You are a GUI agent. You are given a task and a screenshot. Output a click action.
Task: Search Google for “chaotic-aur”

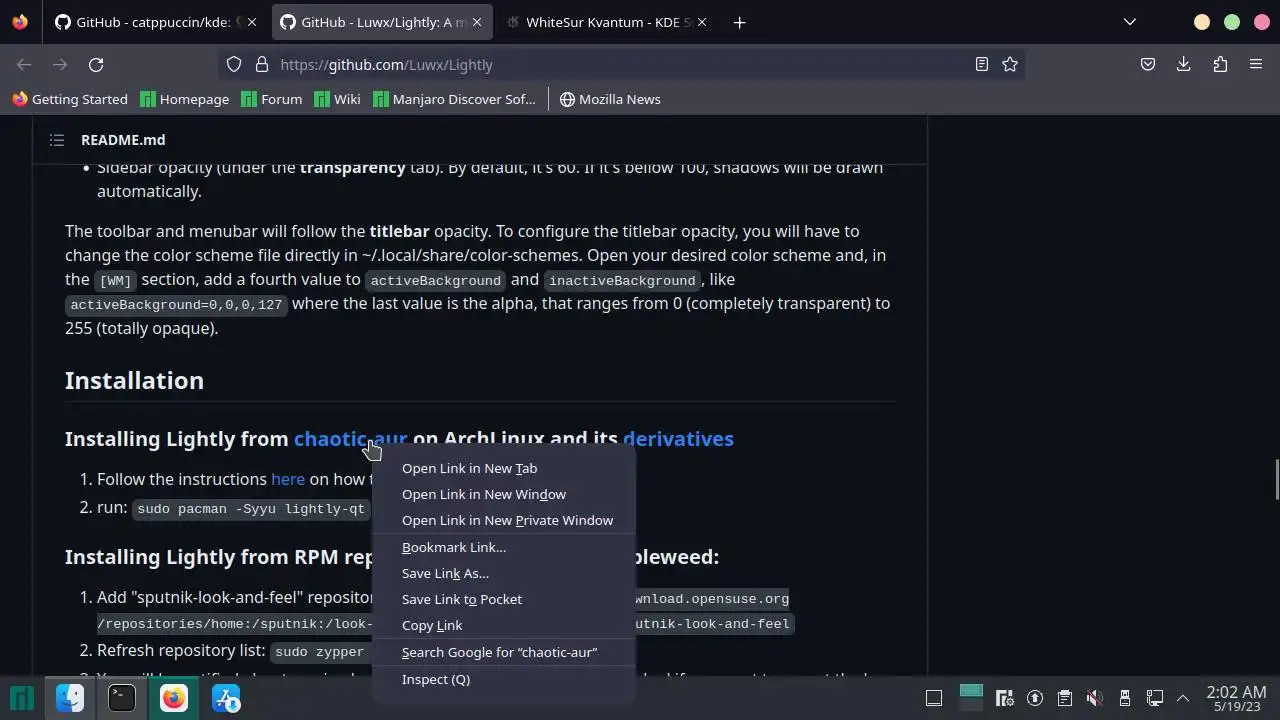504,652
